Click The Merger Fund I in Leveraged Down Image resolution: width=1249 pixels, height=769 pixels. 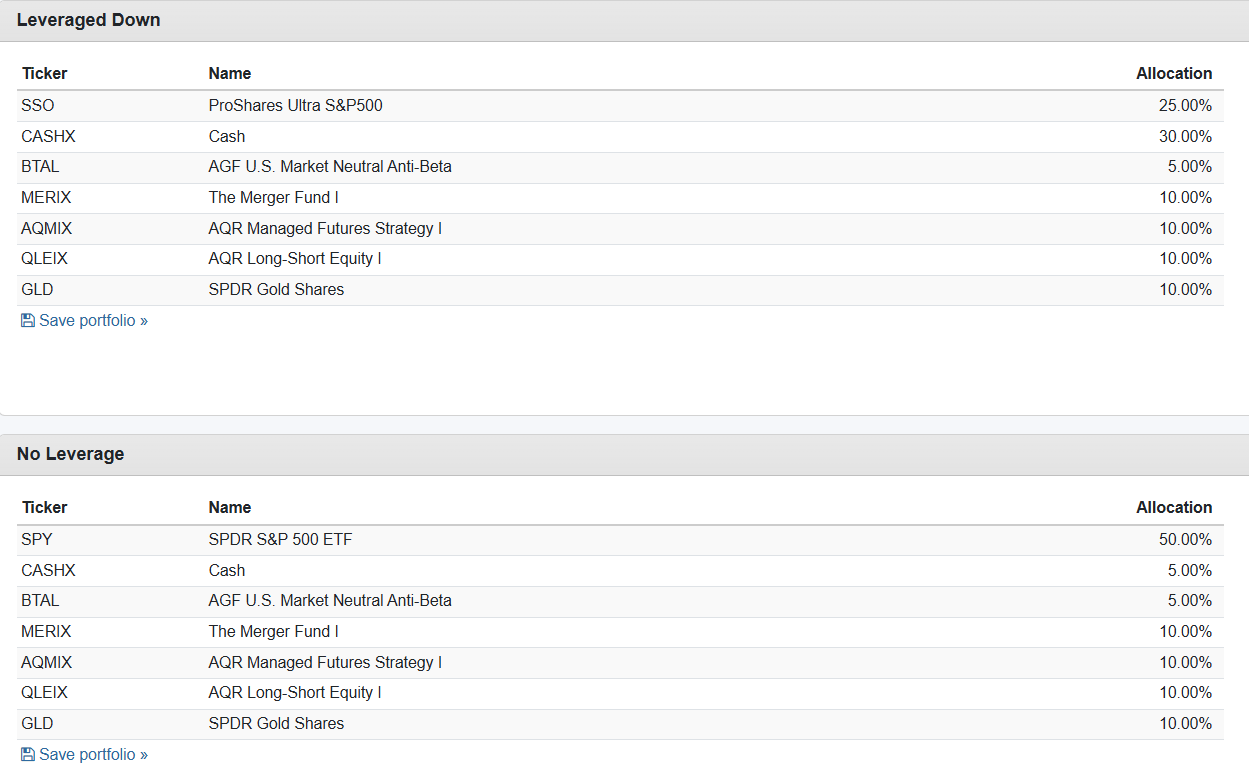pyautogui.click(x=273, y=197)
